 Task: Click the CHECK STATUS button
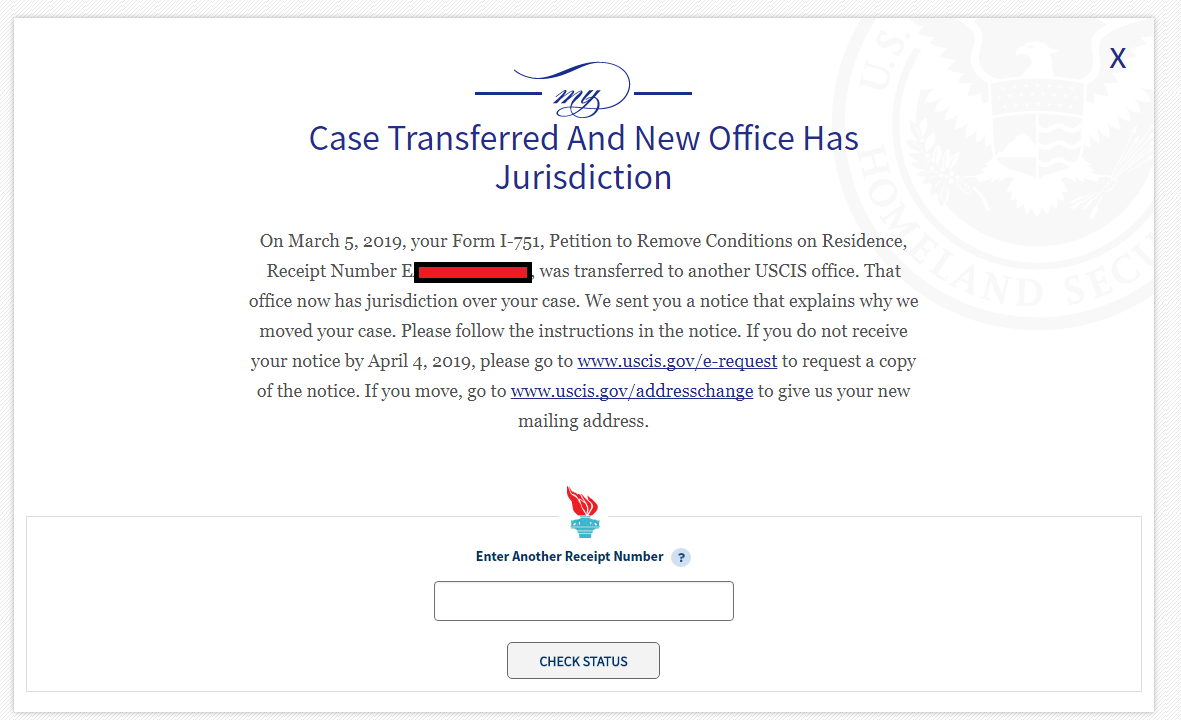pyautogui.click(x=583, y=661)
